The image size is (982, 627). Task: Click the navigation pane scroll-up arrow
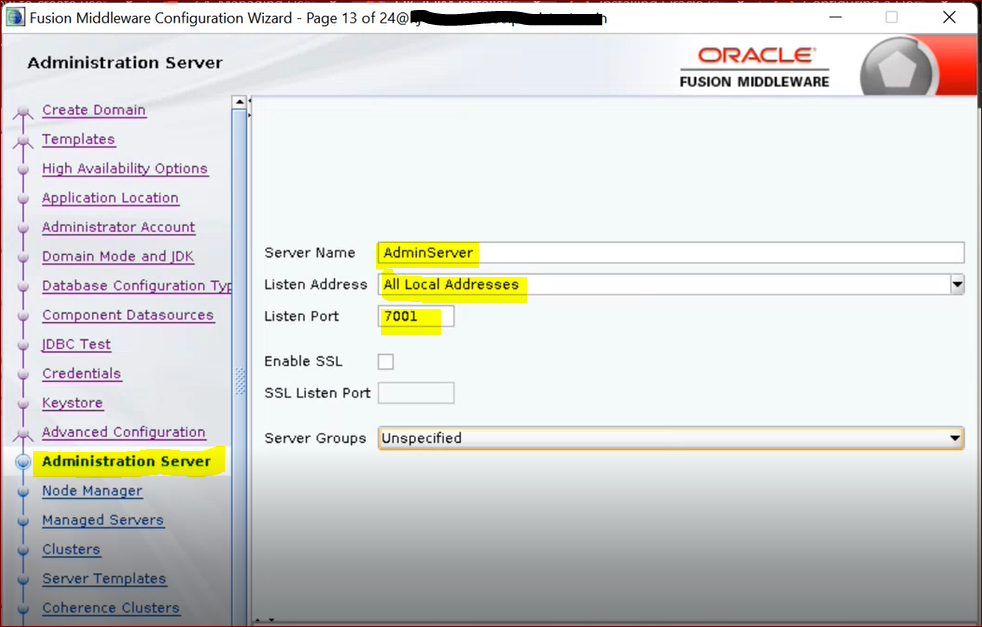point(239,102)
